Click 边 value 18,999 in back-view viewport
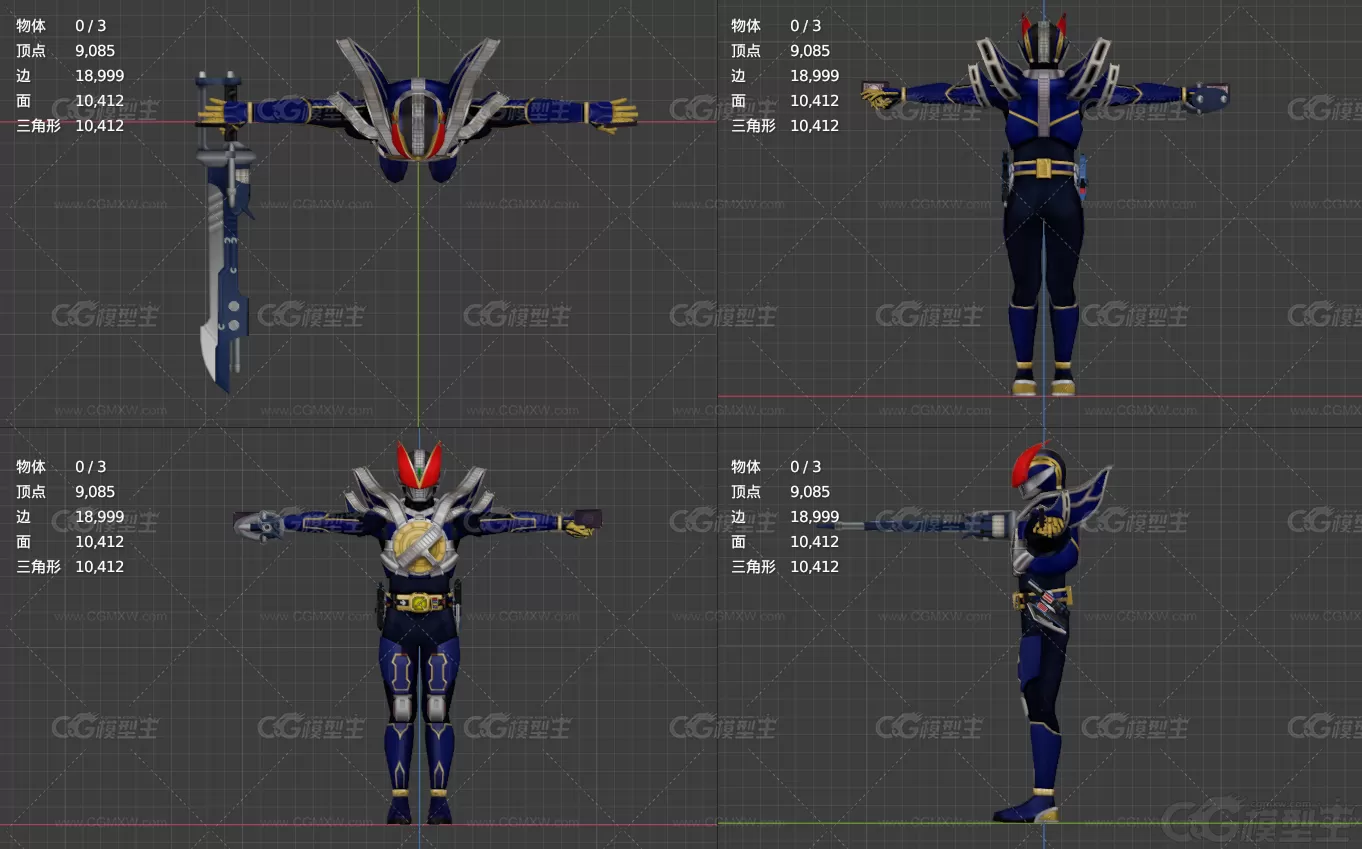Image resolution: width=1362 pixels, height=849 pixels. [x=814, y=75]
